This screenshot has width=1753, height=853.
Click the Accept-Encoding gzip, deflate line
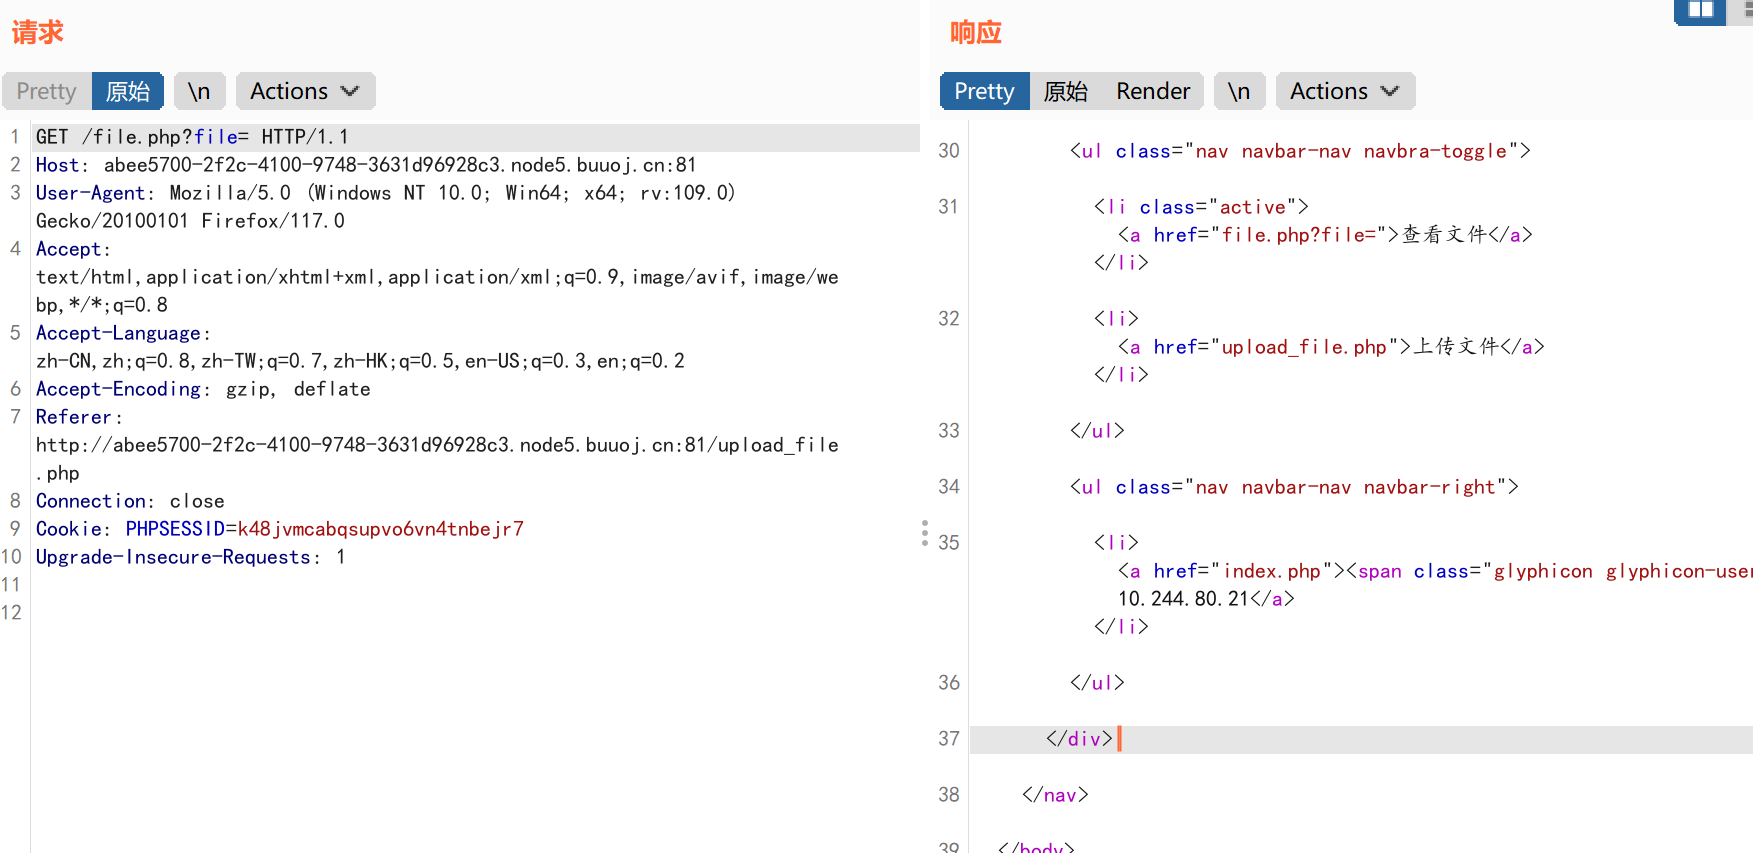pyautogui.click(x=203, y=389)
